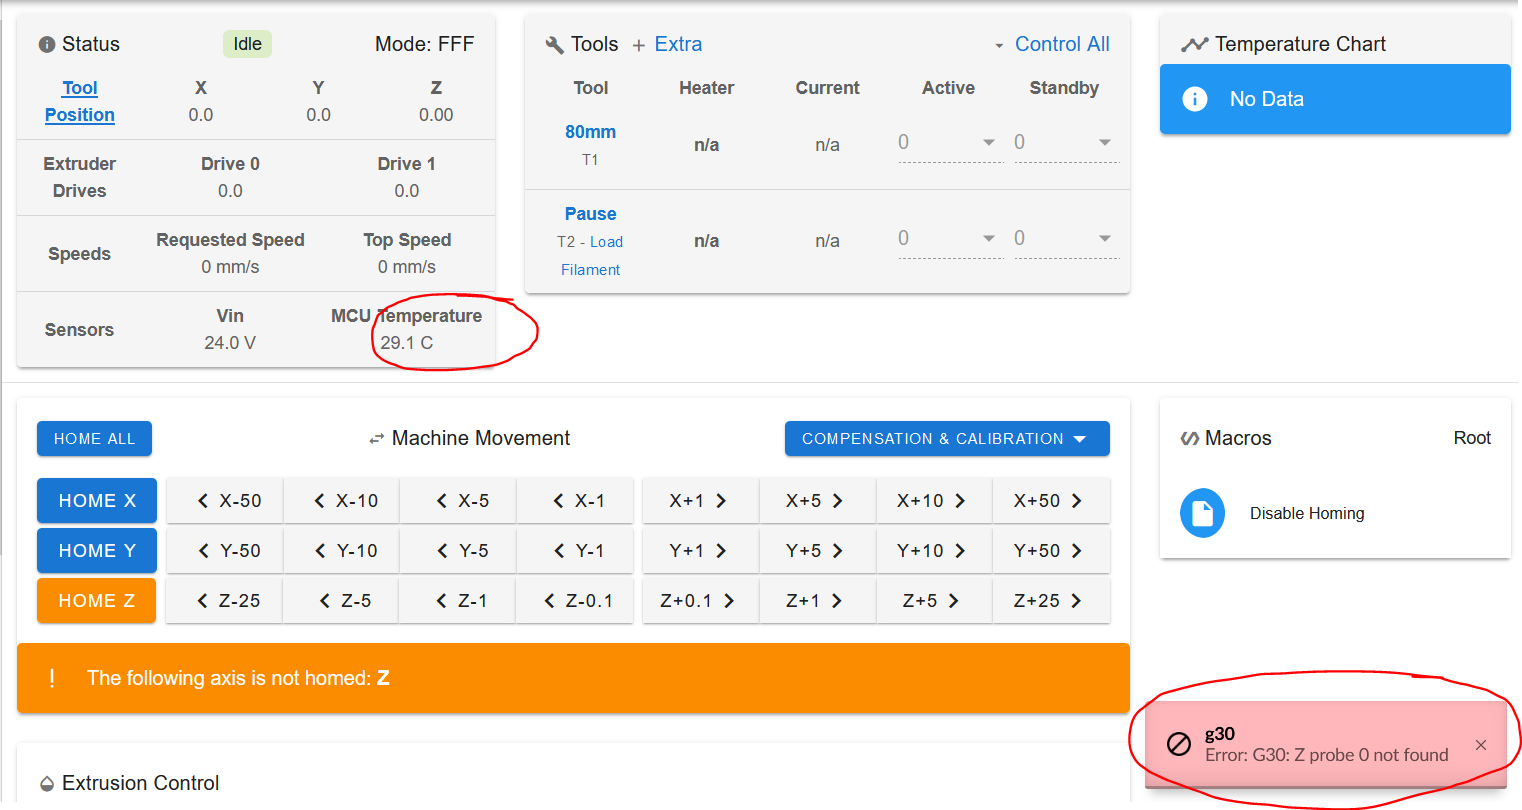The image size is (1522, 810).
Task: Move Z axis by -5
Action: click(x=342, y=601)
